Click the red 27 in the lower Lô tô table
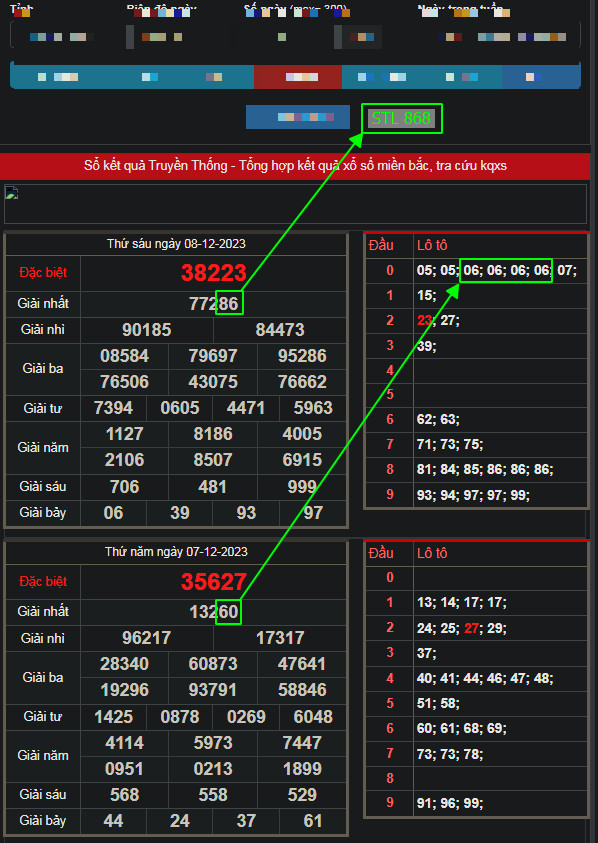The width and height of the screenshot is (598, 843). [x=471, y=628]
